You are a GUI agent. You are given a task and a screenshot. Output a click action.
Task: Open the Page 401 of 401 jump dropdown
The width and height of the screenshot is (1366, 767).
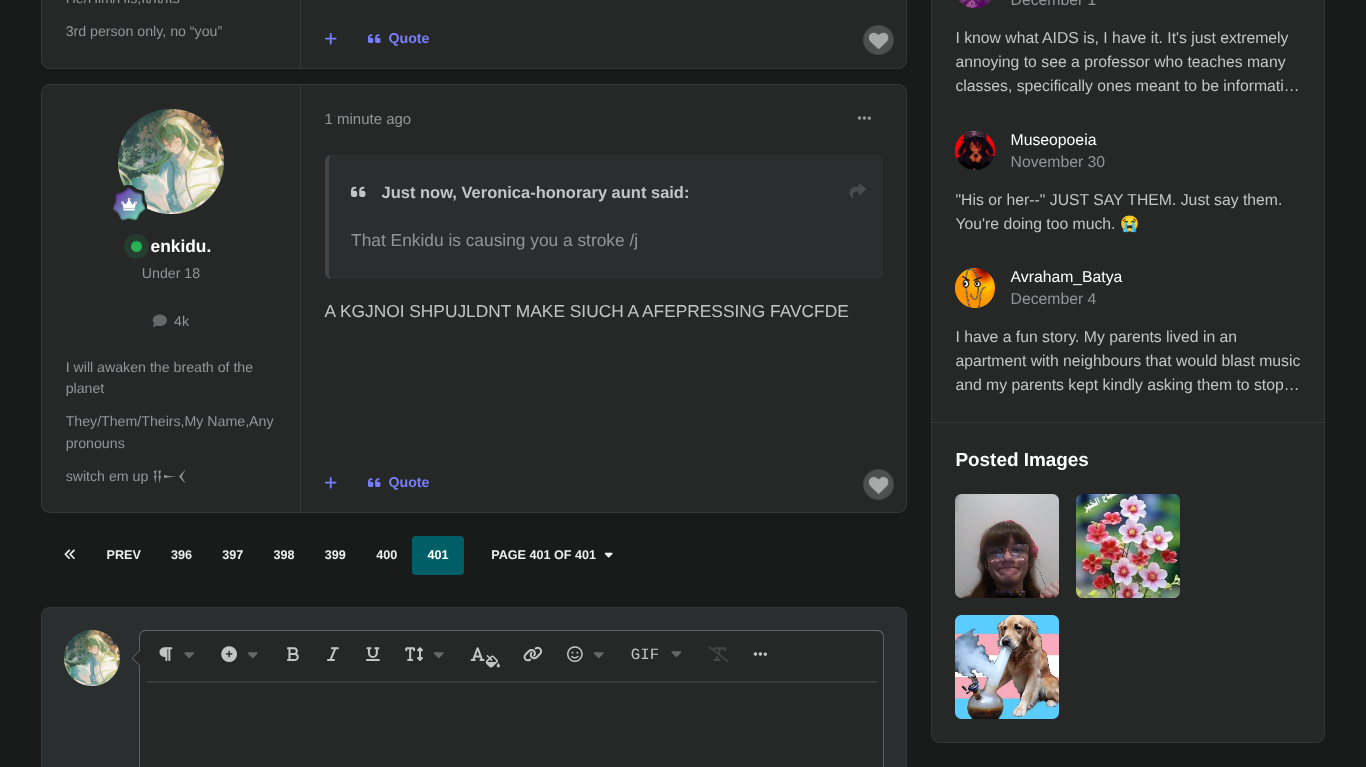(x=552, y=555)
